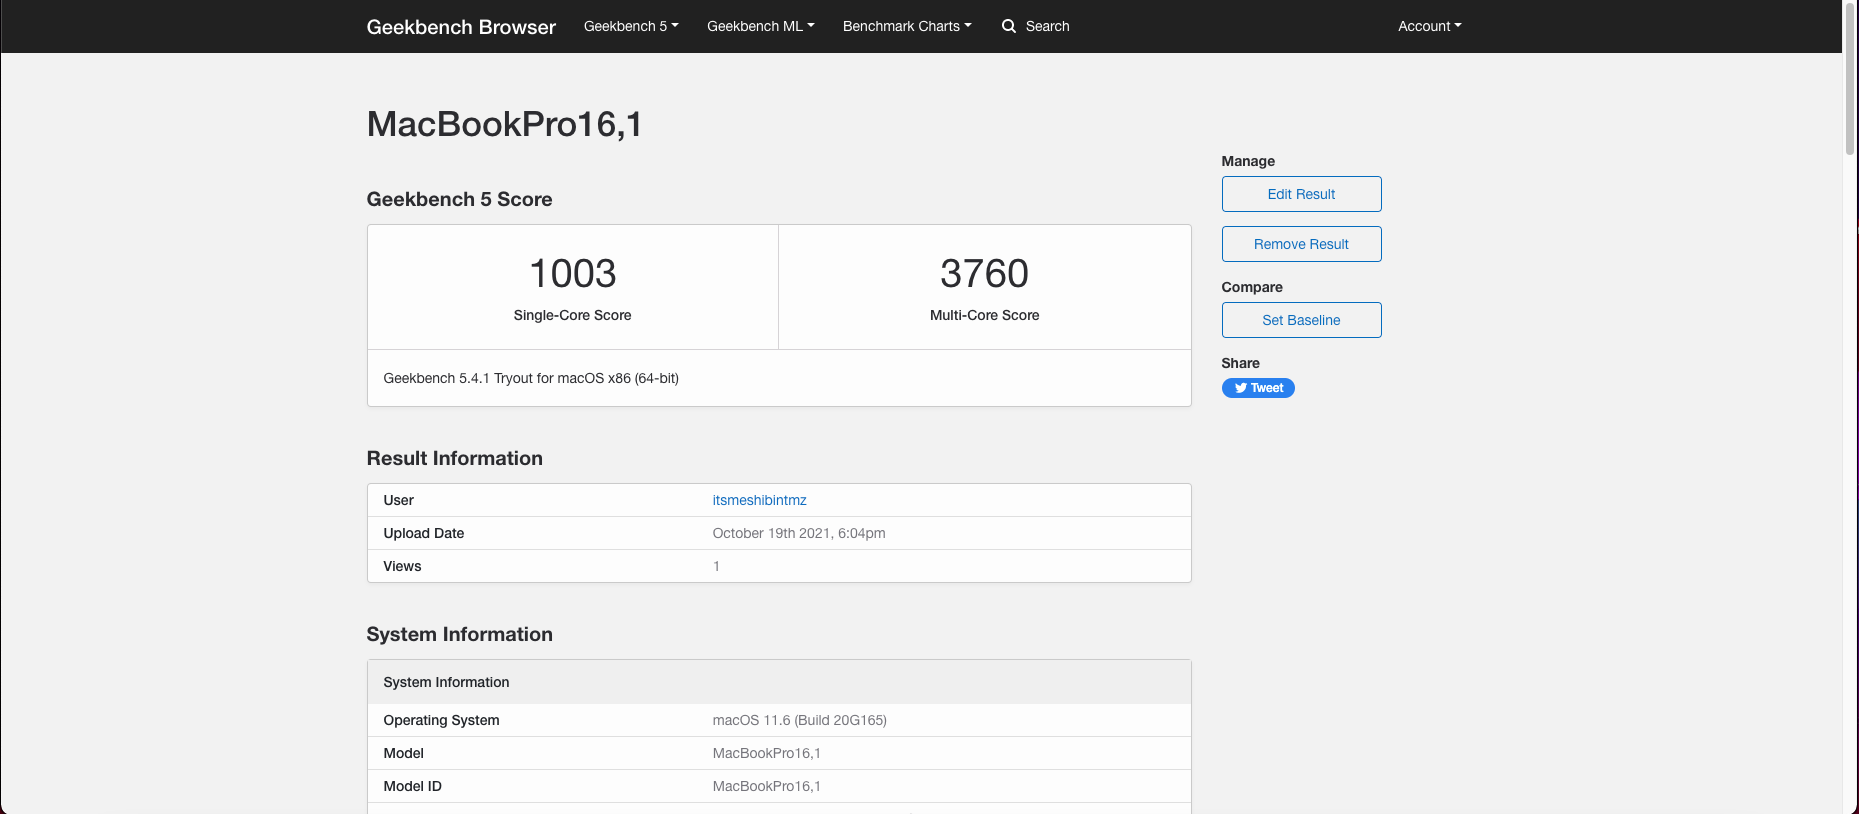Click the search magnifier icon in navbar
1859x814 pixels.
tap(1009, 26)
